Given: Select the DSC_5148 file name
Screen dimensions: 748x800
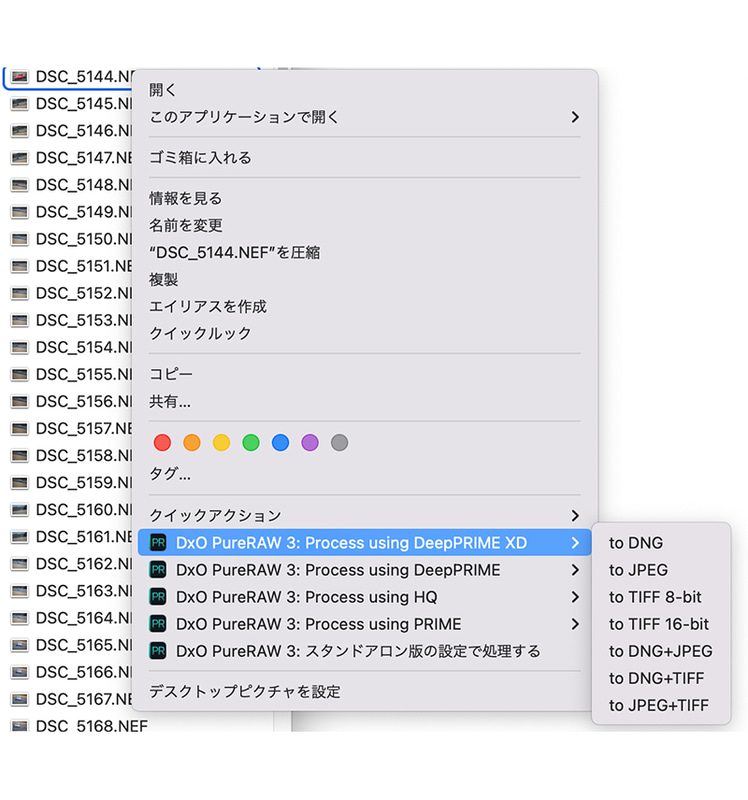Looking at the screenshot, I should tap(84, 185).
